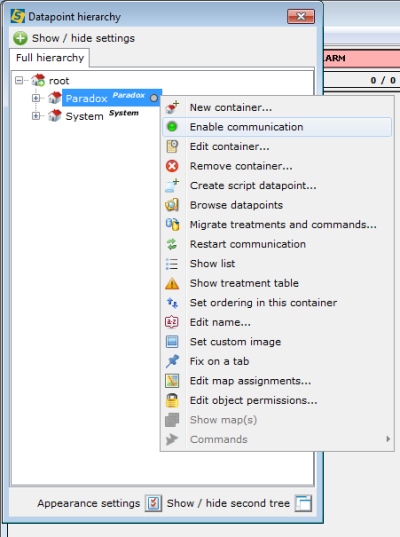Toggle Show / hide settings plus icon
The width and height of the screenshot is (400, 537).
(20, 38)
